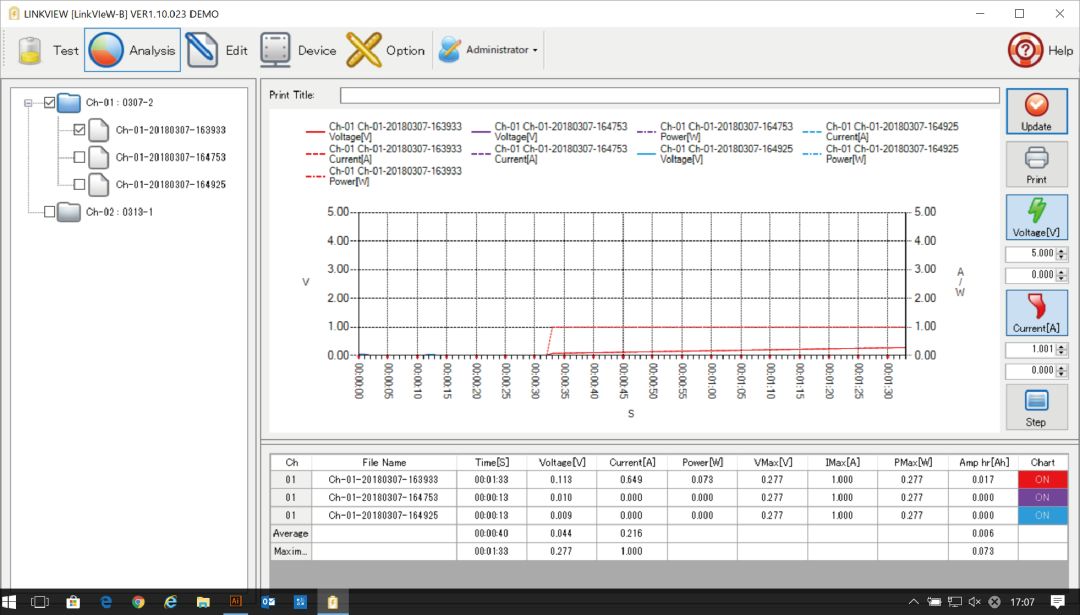Click the File Name column header
The image size is (1080, 615).
[x=384, y=462]
